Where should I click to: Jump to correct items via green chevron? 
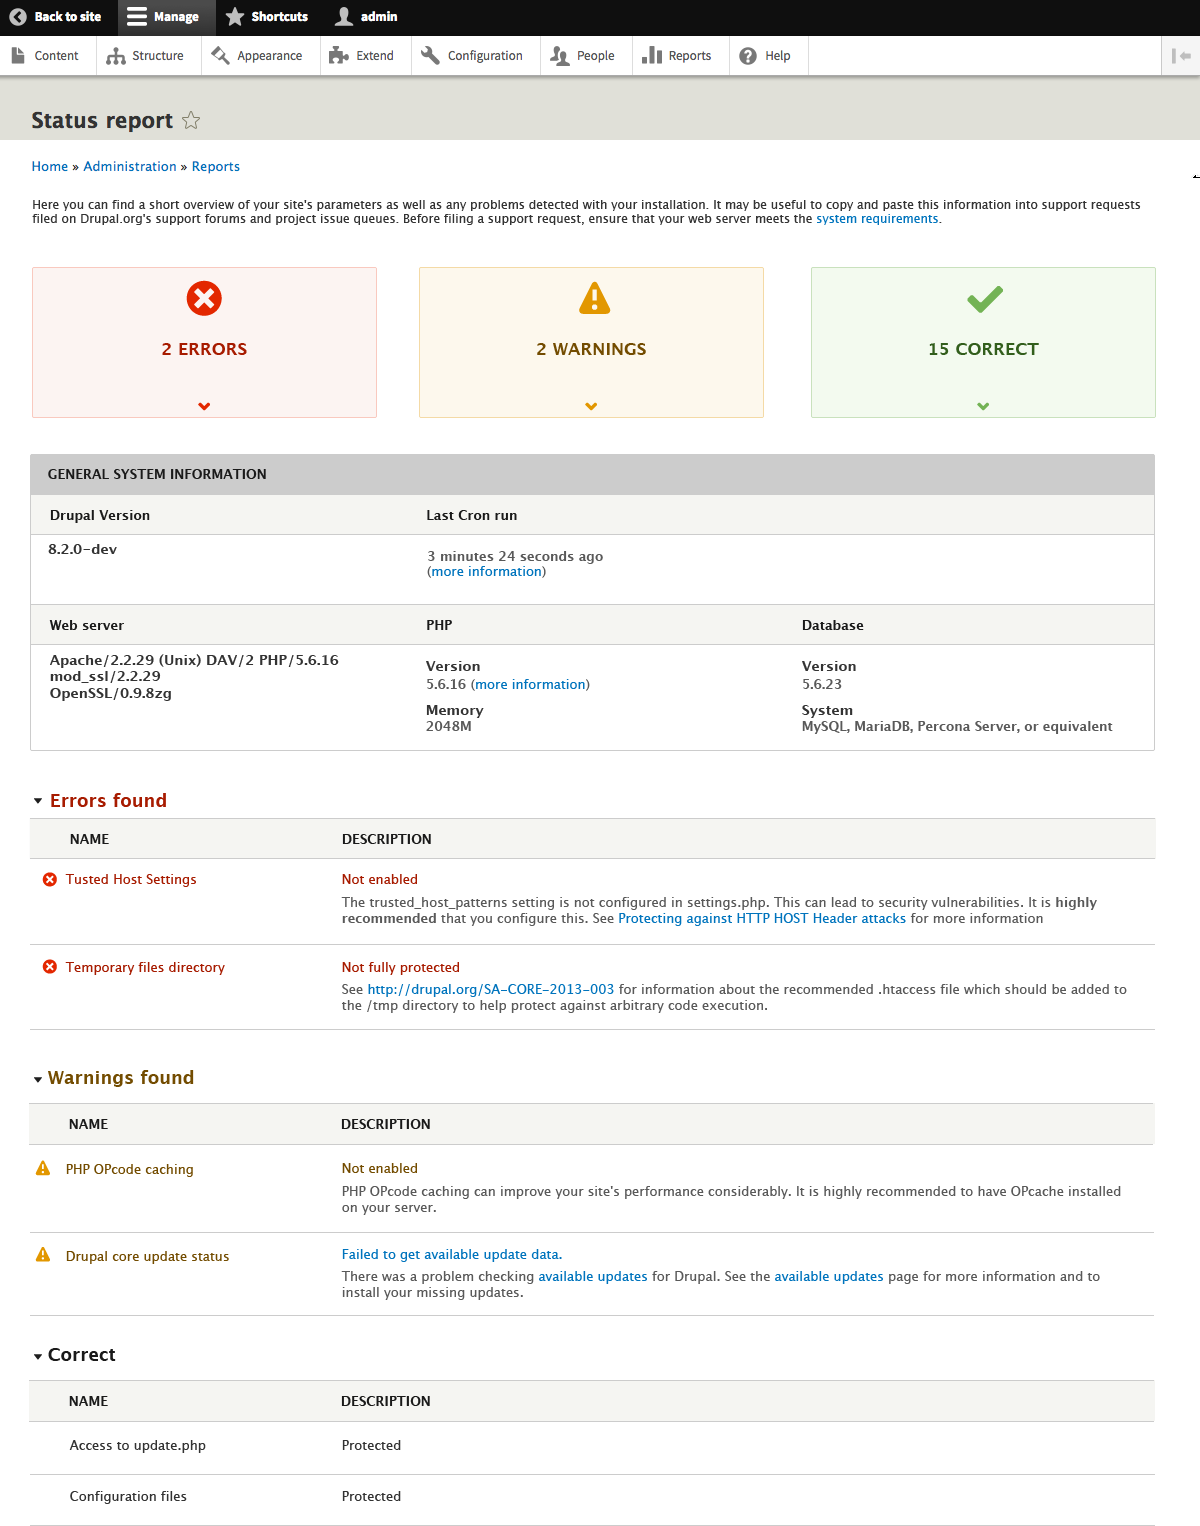click(983, 406)
